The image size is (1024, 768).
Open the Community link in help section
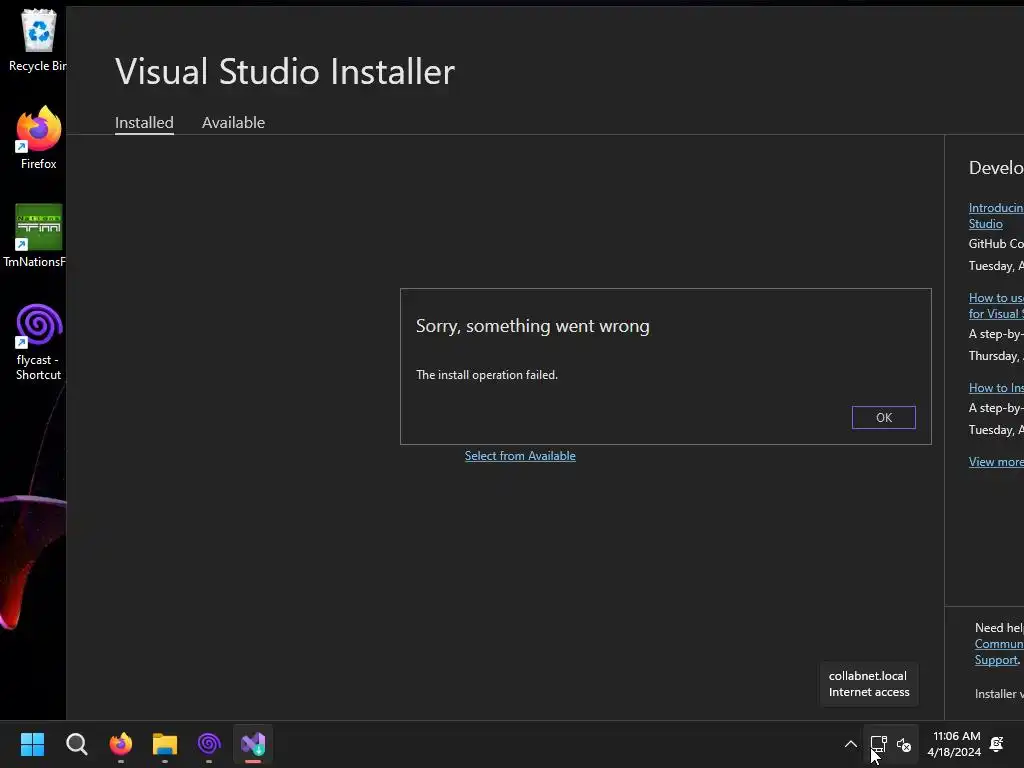999,644
